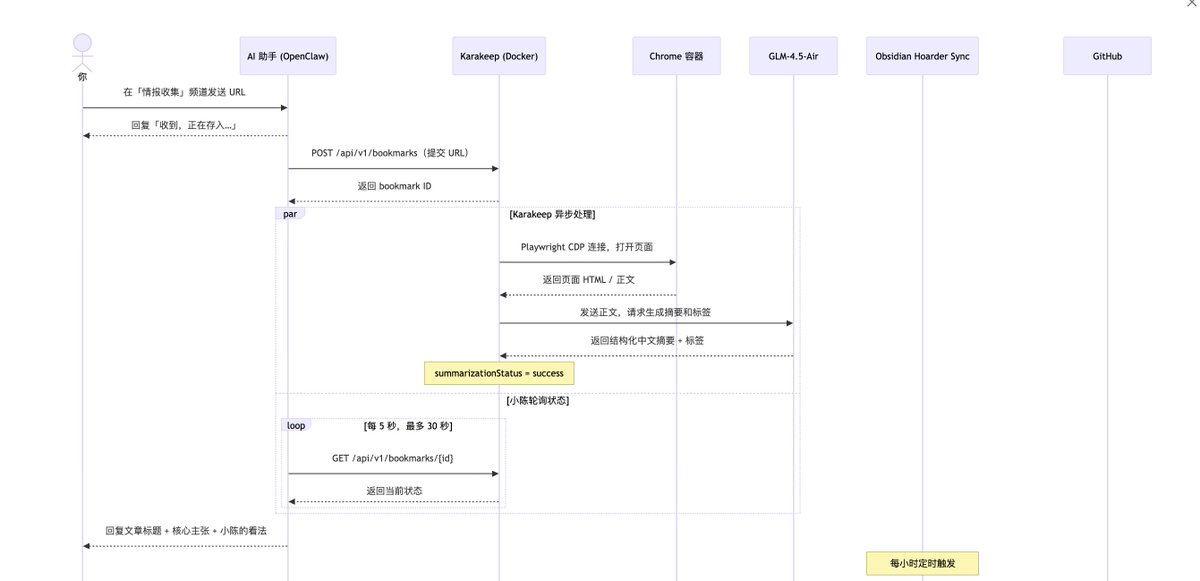This screenshot has height=581, width=1200.
Task: Click the POST /api/v1/bookmarks message label
Action: click(x=390, y=152)
